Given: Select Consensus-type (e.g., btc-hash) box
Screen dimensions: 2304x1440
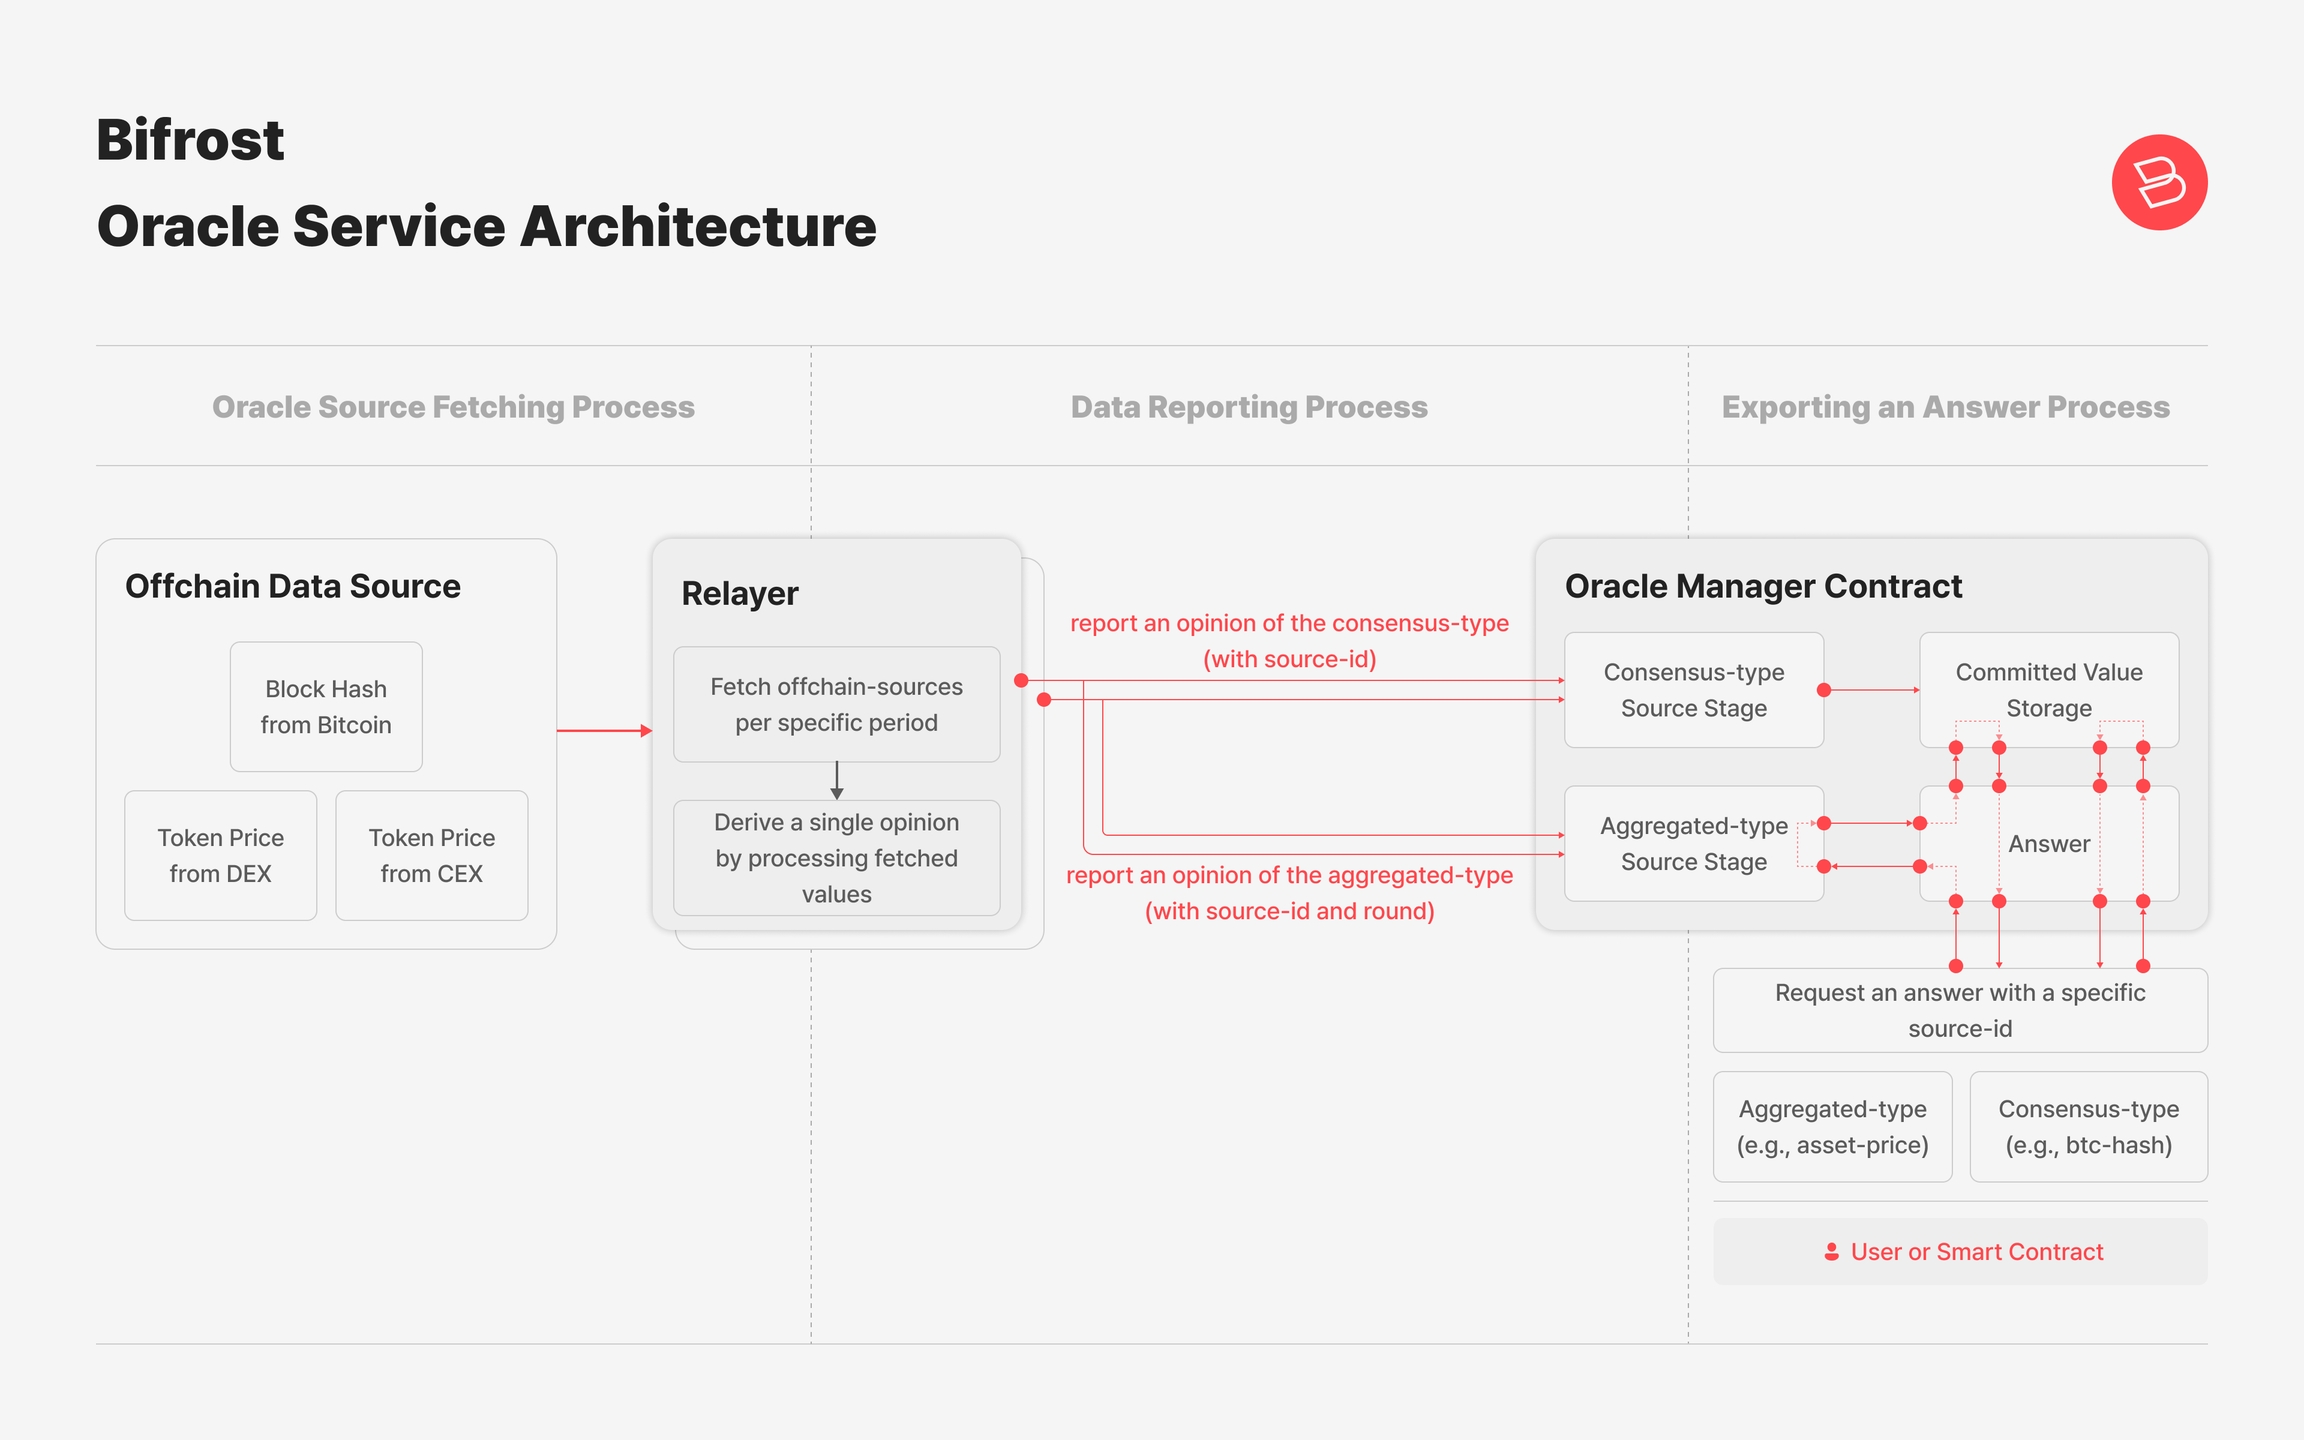Looking at the screenshot, I should tap(2088, 1127).
